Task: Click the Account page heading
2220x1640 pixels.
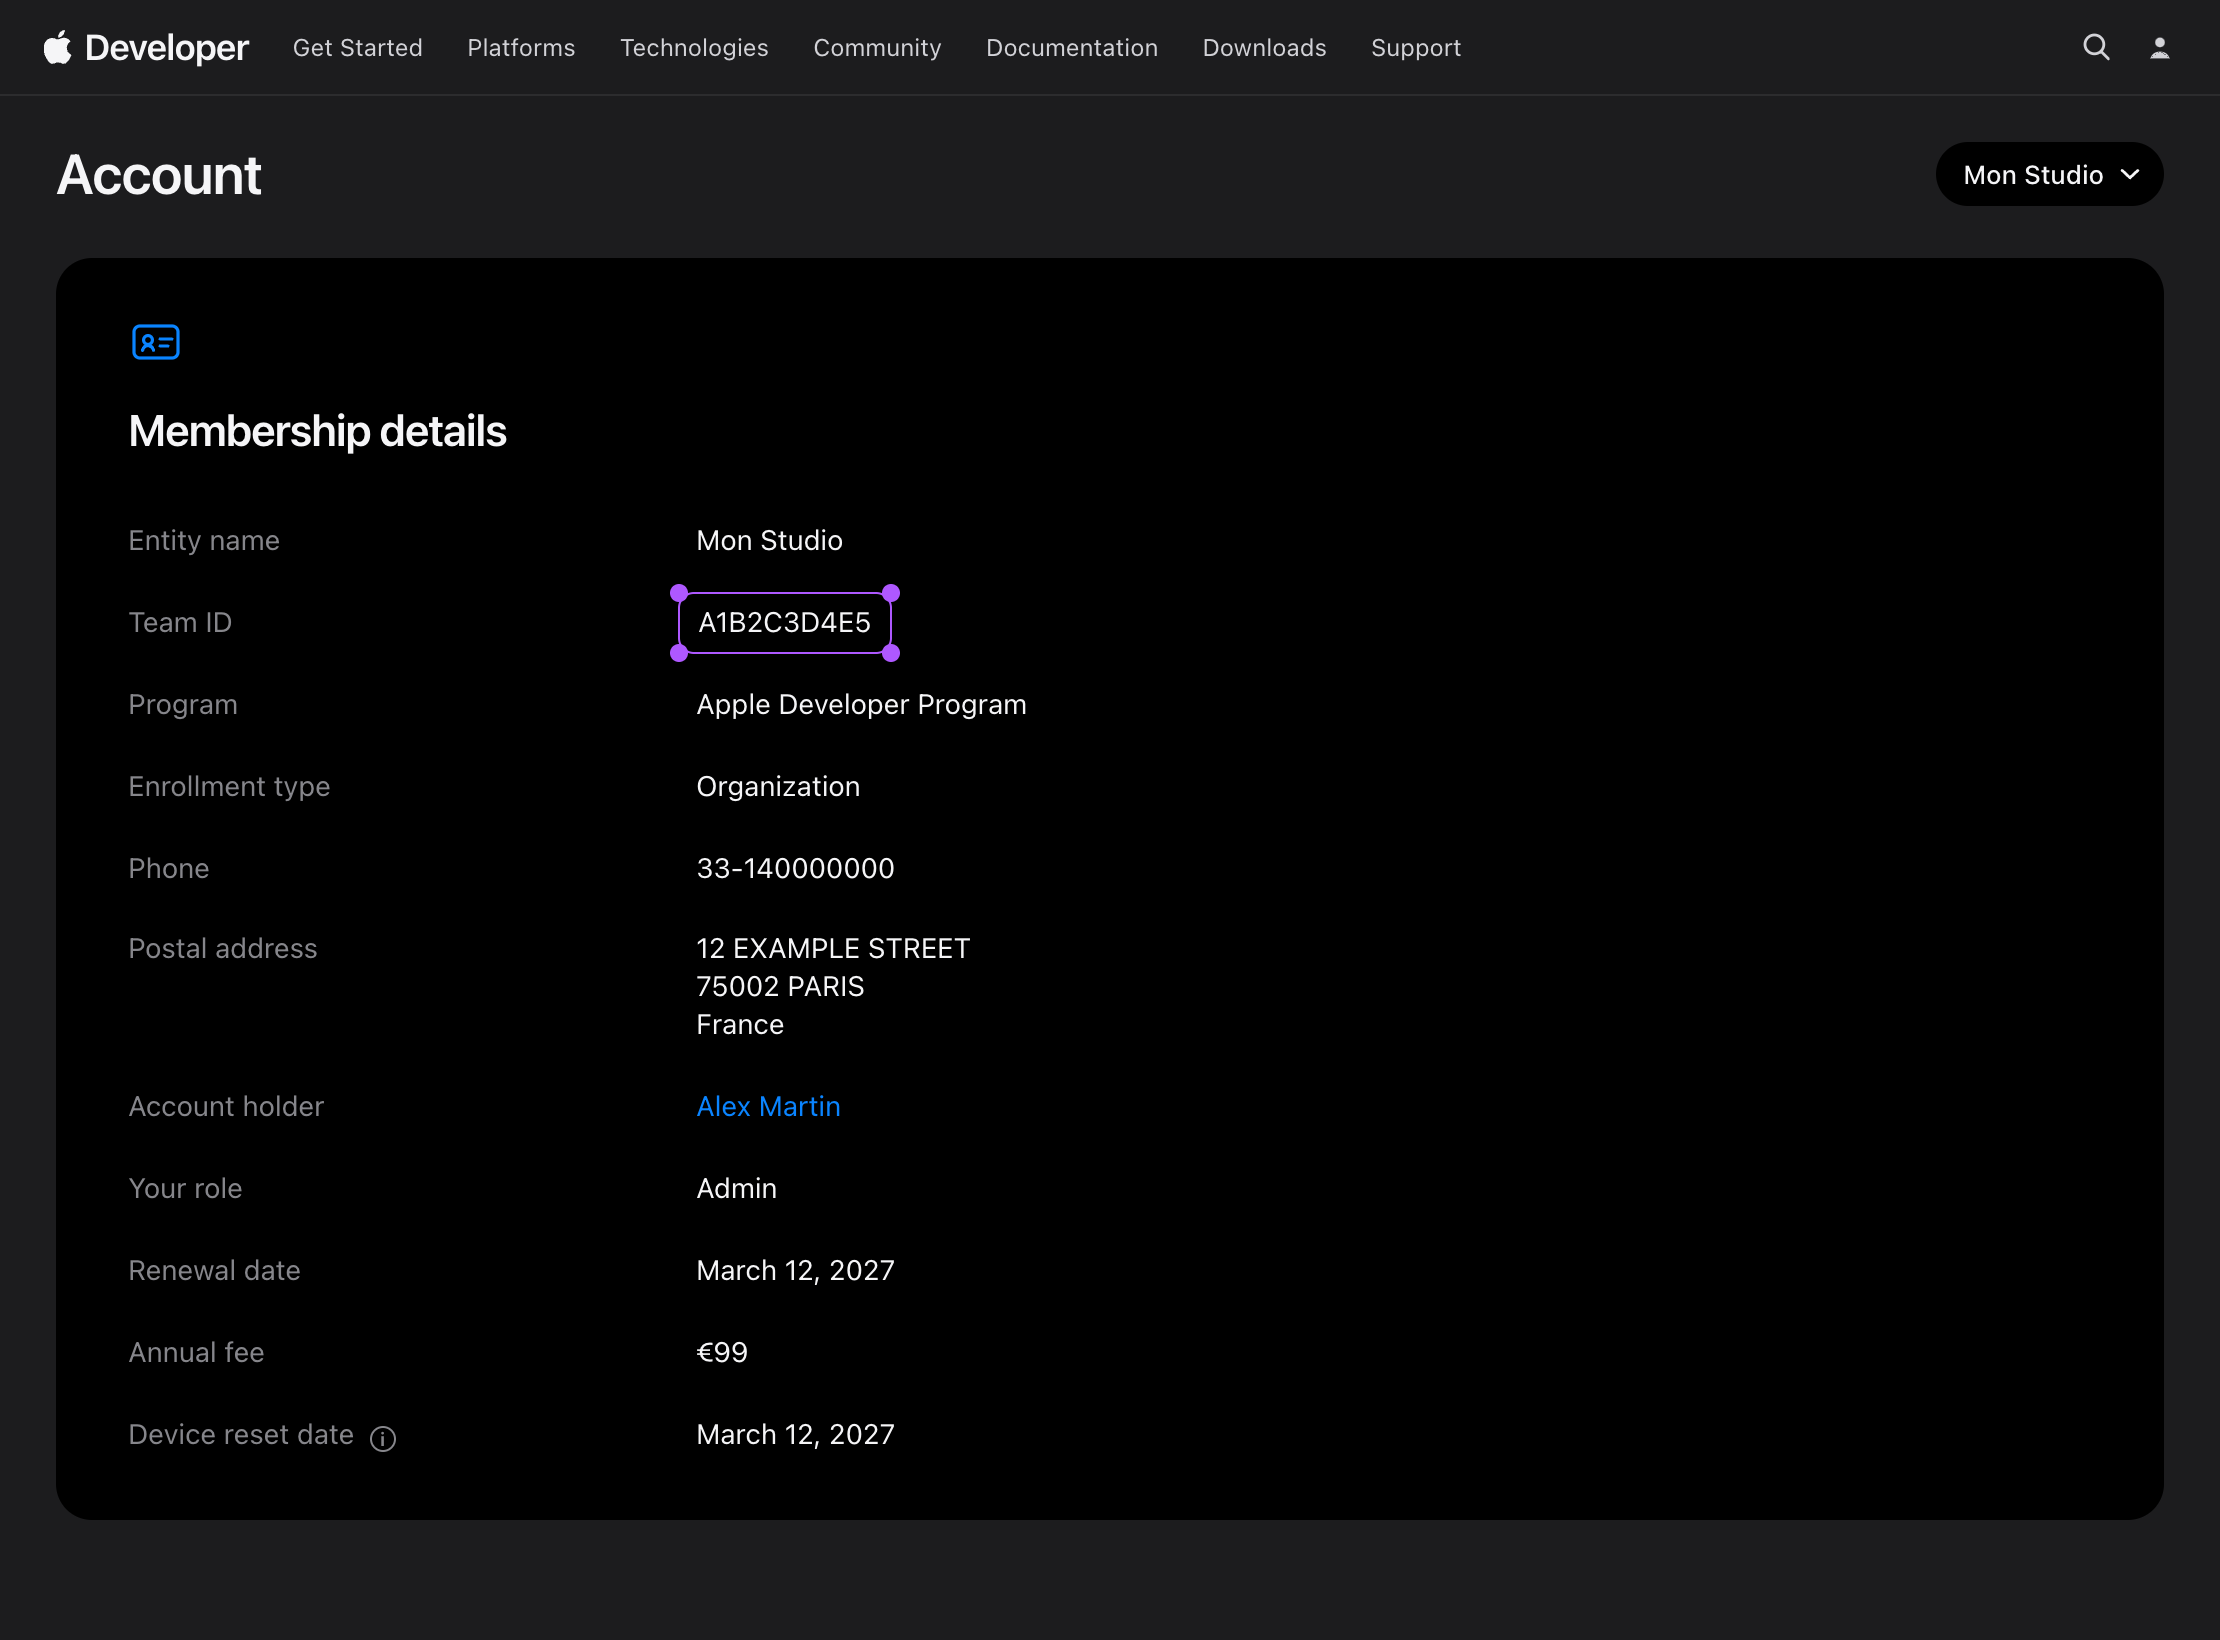Action: point(159,175)
